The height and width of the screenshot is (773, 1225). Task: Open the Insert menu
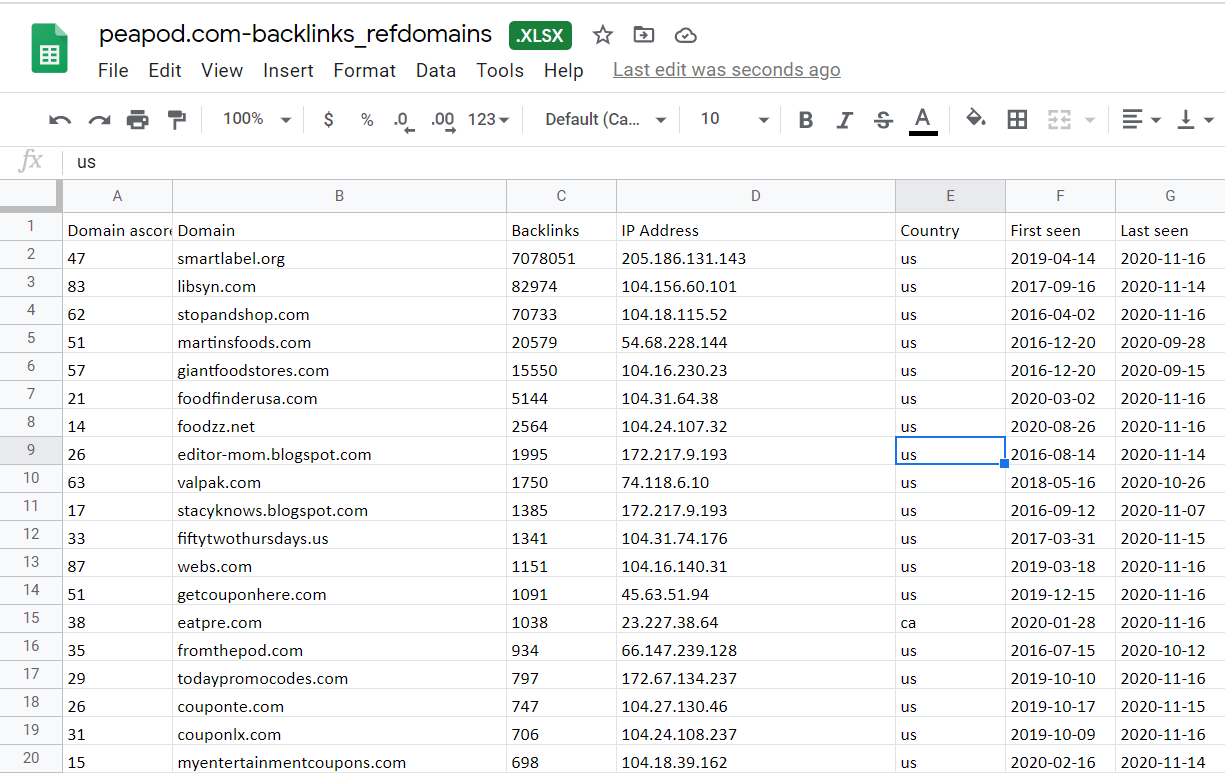(x=288, y=70)
